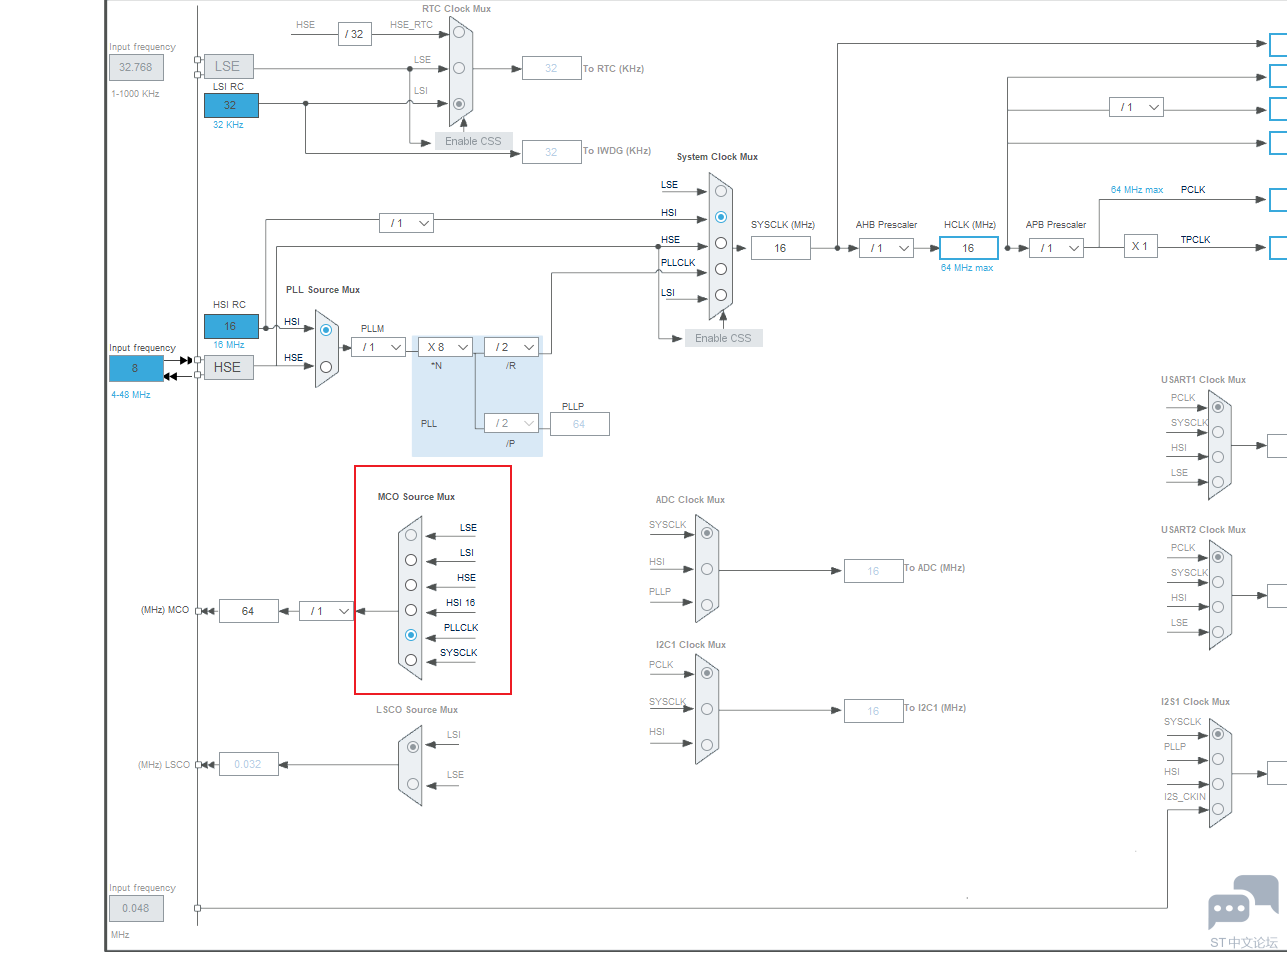Open the PLL /R divider dropdown

[x=512, y=347]
